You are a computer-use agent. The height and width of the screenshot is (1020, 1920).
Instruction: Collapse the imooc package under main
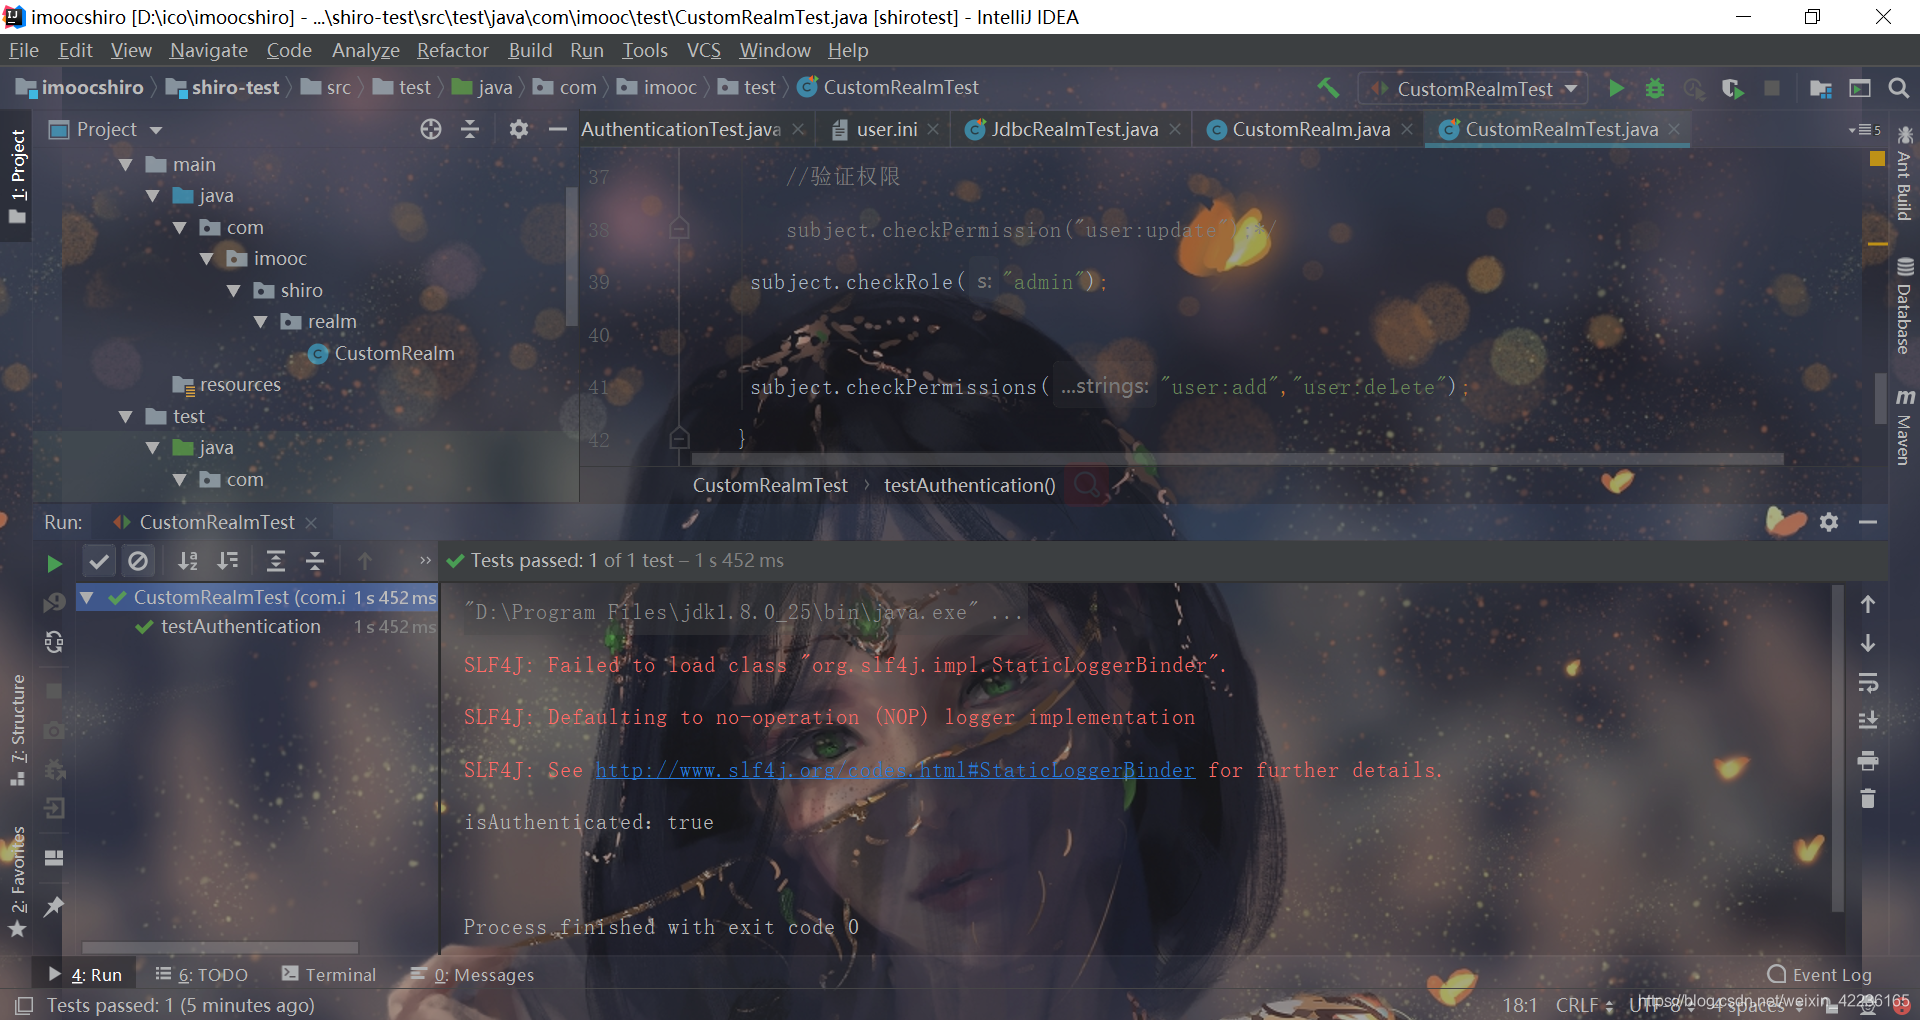pos(207,259)
